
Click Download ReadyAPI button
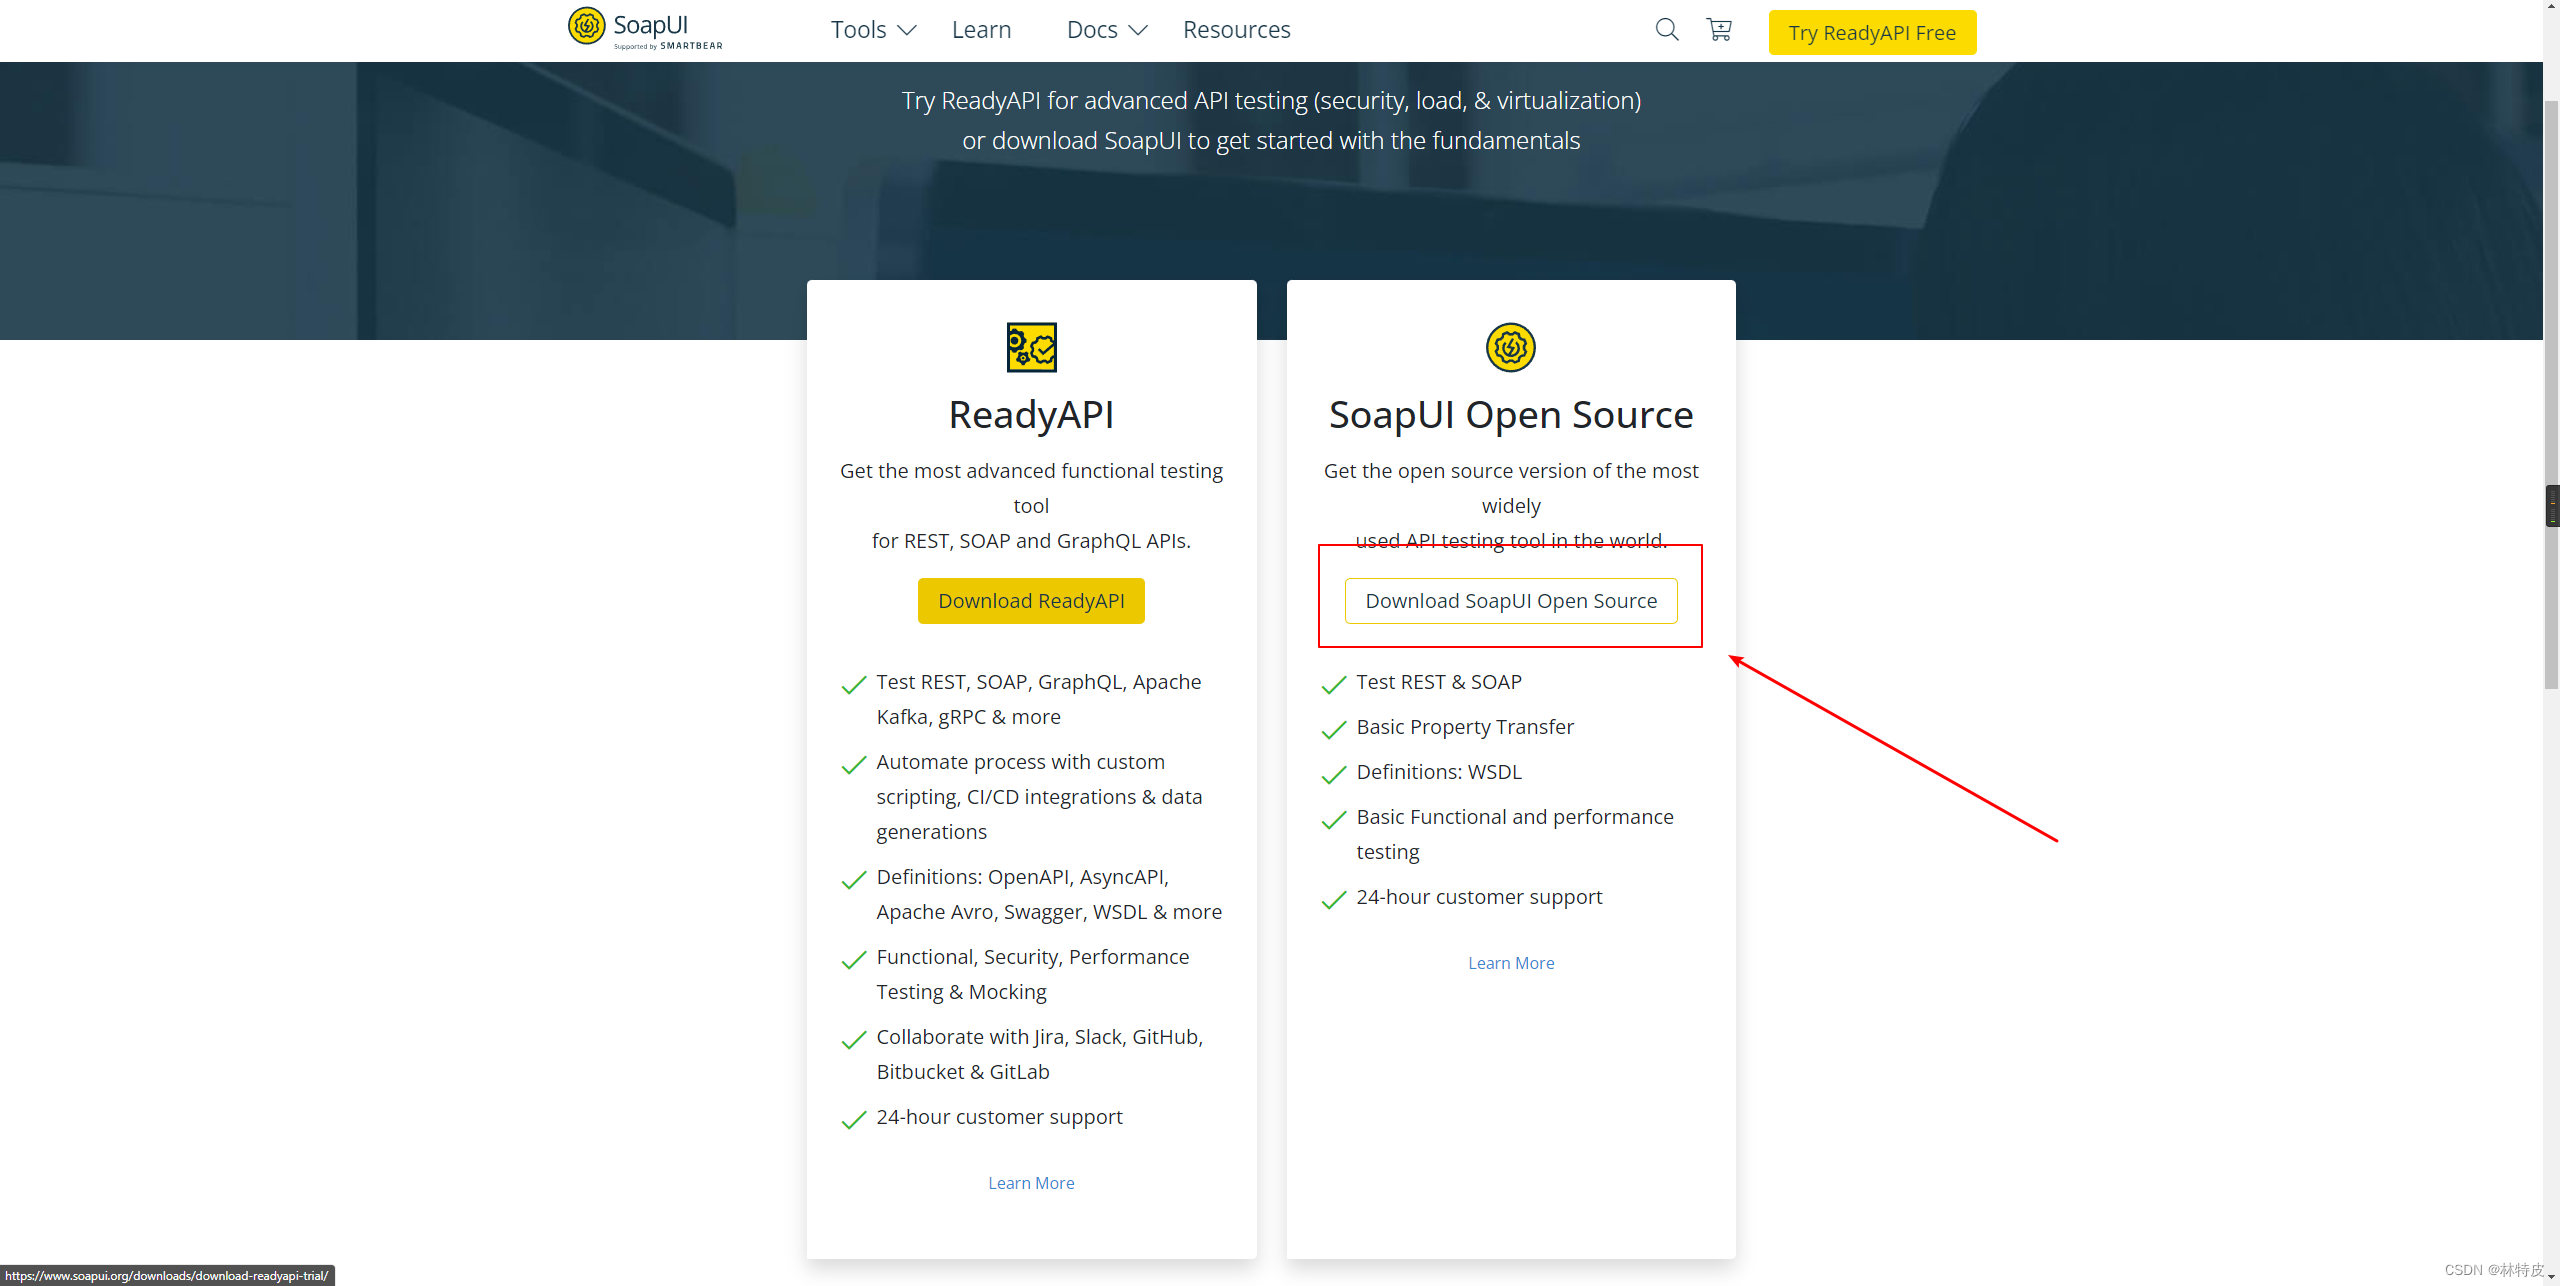(1031, 601)
